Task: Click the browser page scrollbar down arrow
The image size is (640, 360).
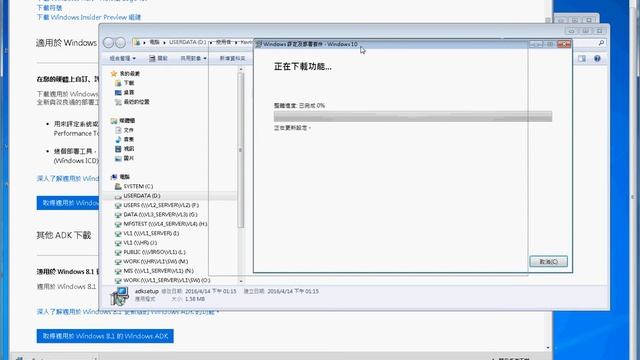Action: pyautogui.click(x=548, y=348)
